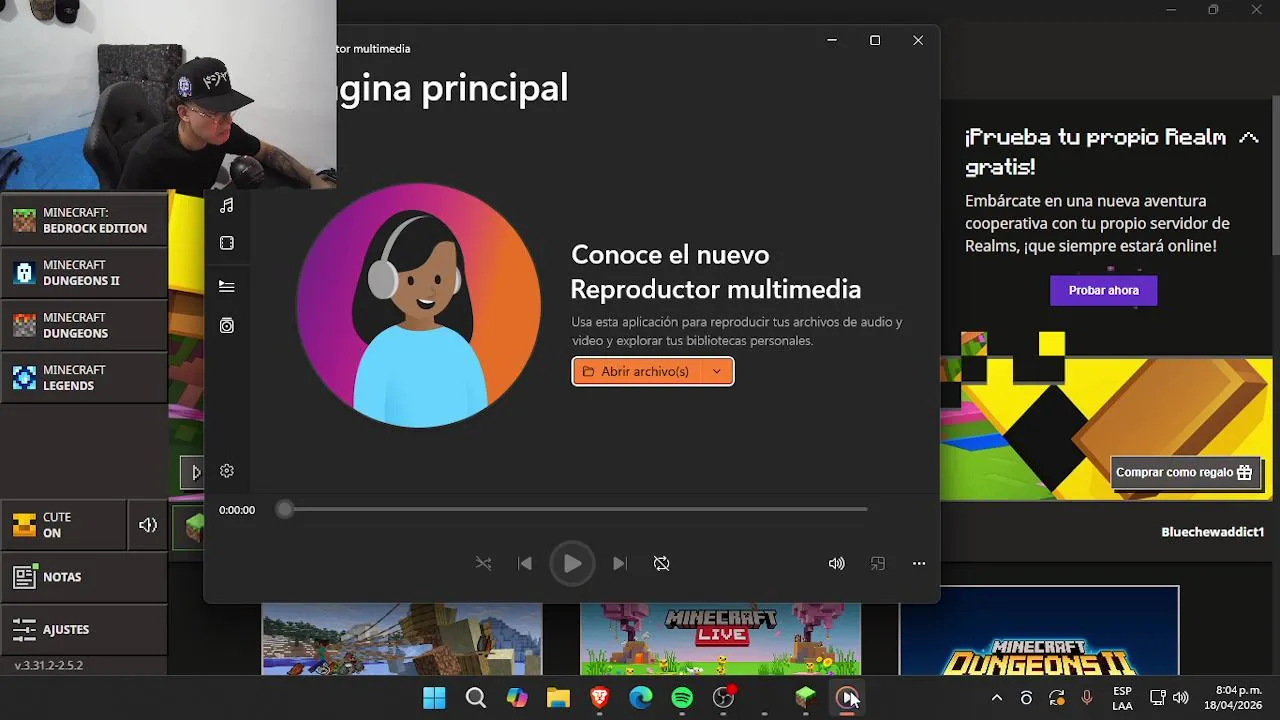Show hidden system tray icons
Image resolution: width=1280 pixels, height=720 pixels.
pyautogui.click(x=996, y=698)
